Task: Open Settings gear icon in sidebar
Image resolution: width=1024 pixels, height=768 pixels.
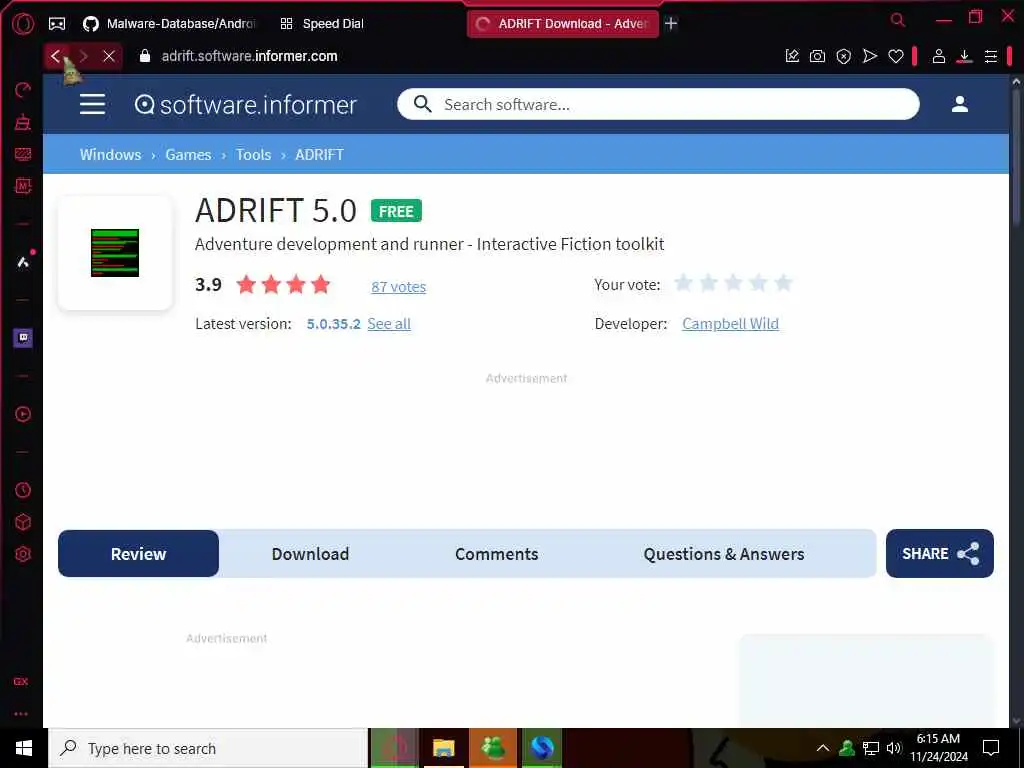Action: (23, 554)
